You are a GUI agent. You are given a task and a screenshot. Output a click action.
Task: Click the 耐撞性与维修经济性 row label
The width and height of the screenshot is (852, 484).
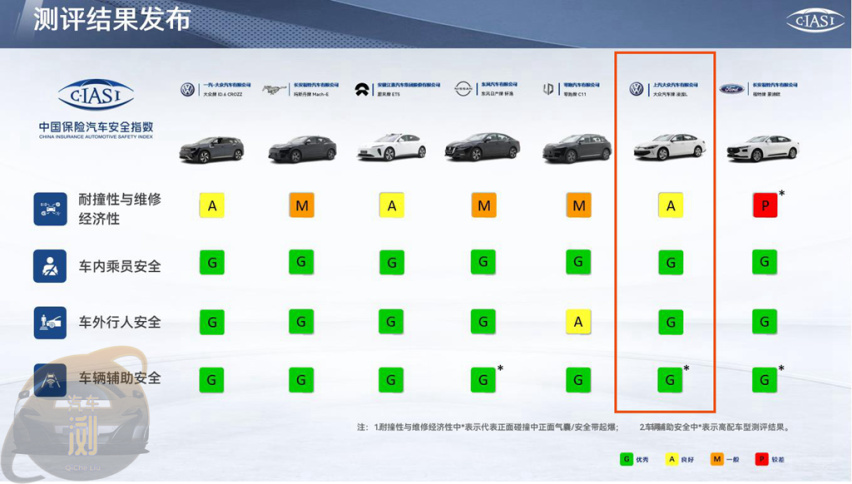click(120, 209)
